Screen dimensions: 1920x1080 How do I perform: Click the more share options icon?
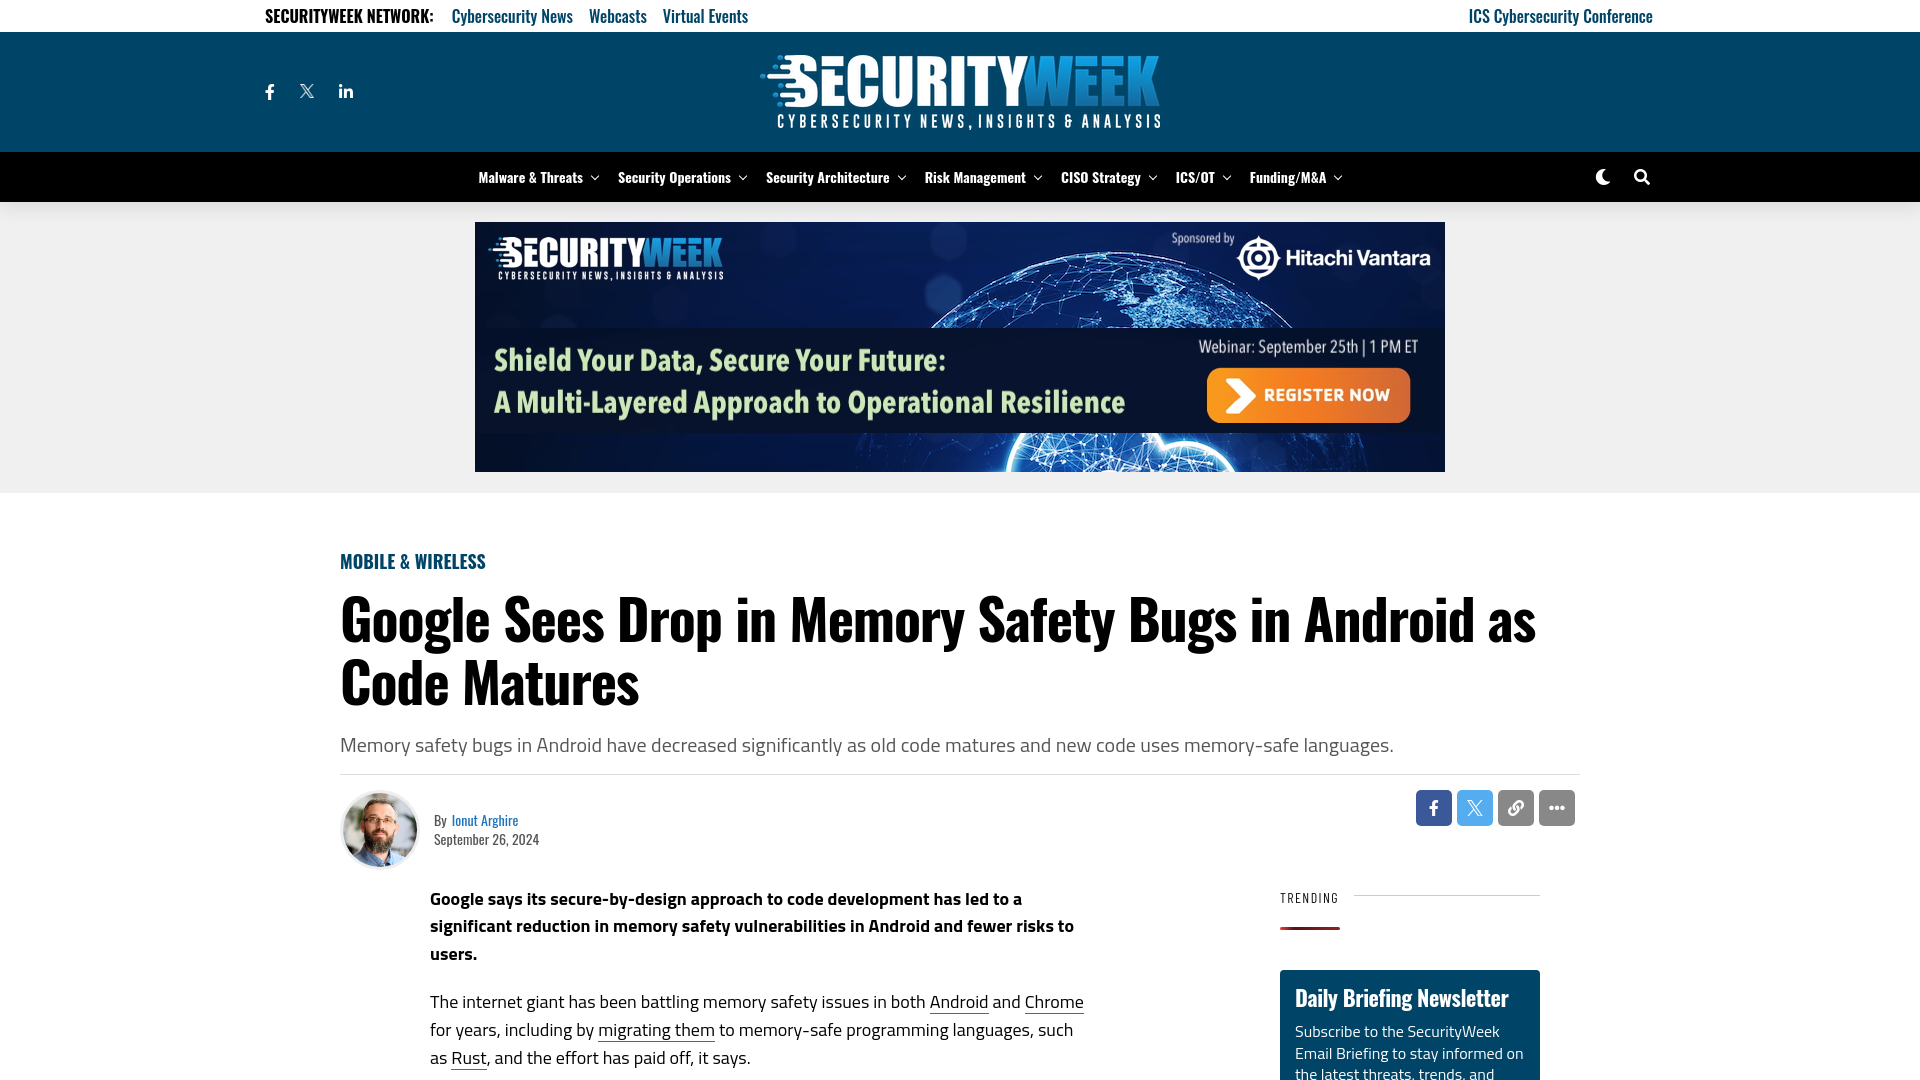point(1556,808)
